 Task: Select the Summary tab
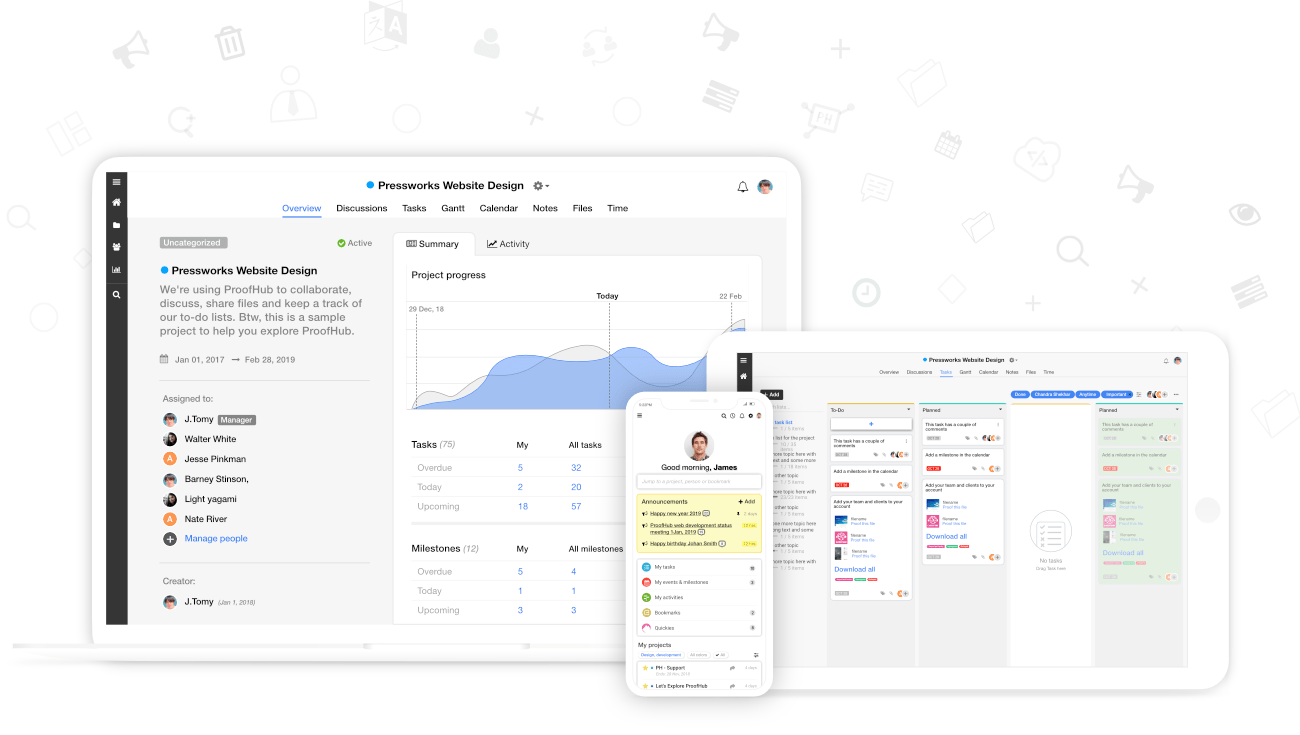pos(433,244)
